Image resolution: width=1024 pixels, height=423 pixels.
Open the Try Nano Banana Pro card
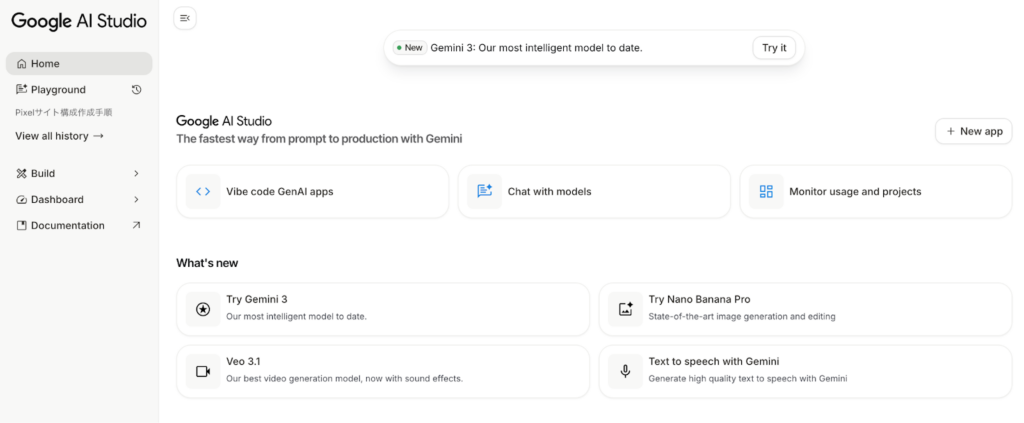[805, 309]
